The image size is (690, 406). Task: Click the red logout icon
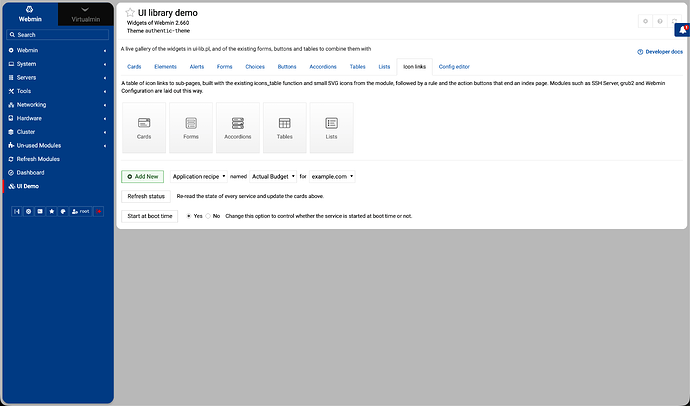click(x=99, y=212)
